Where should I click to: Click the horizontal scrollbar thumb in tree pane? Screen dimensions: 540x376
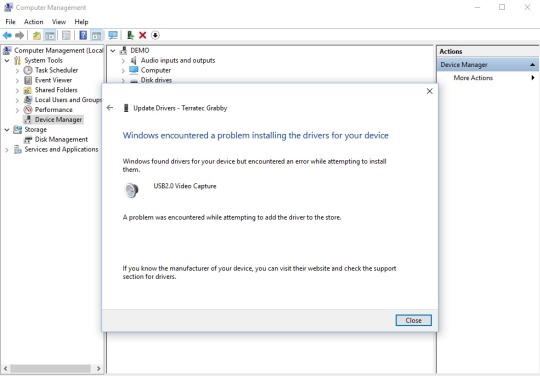pyautogui.click(x=50, y=368)
